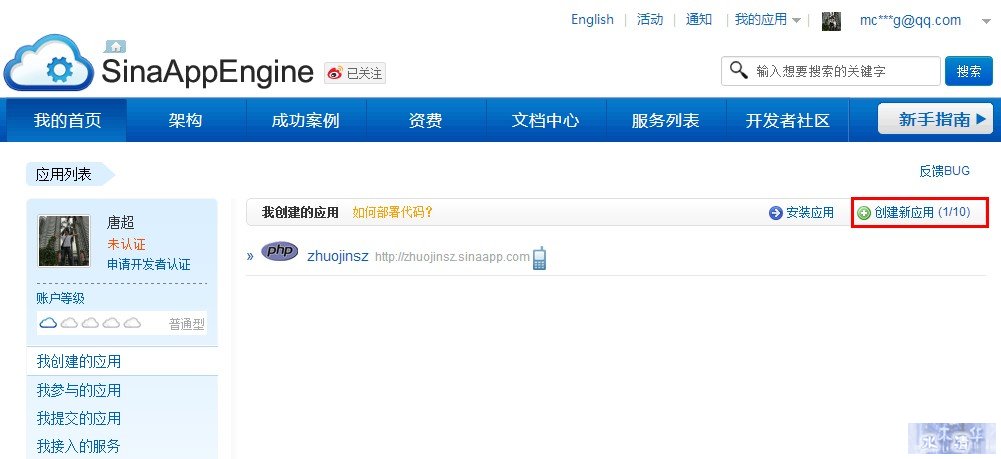Select the 成功案例 navigation tab
1001x459 pixels.
coord(306,120)
